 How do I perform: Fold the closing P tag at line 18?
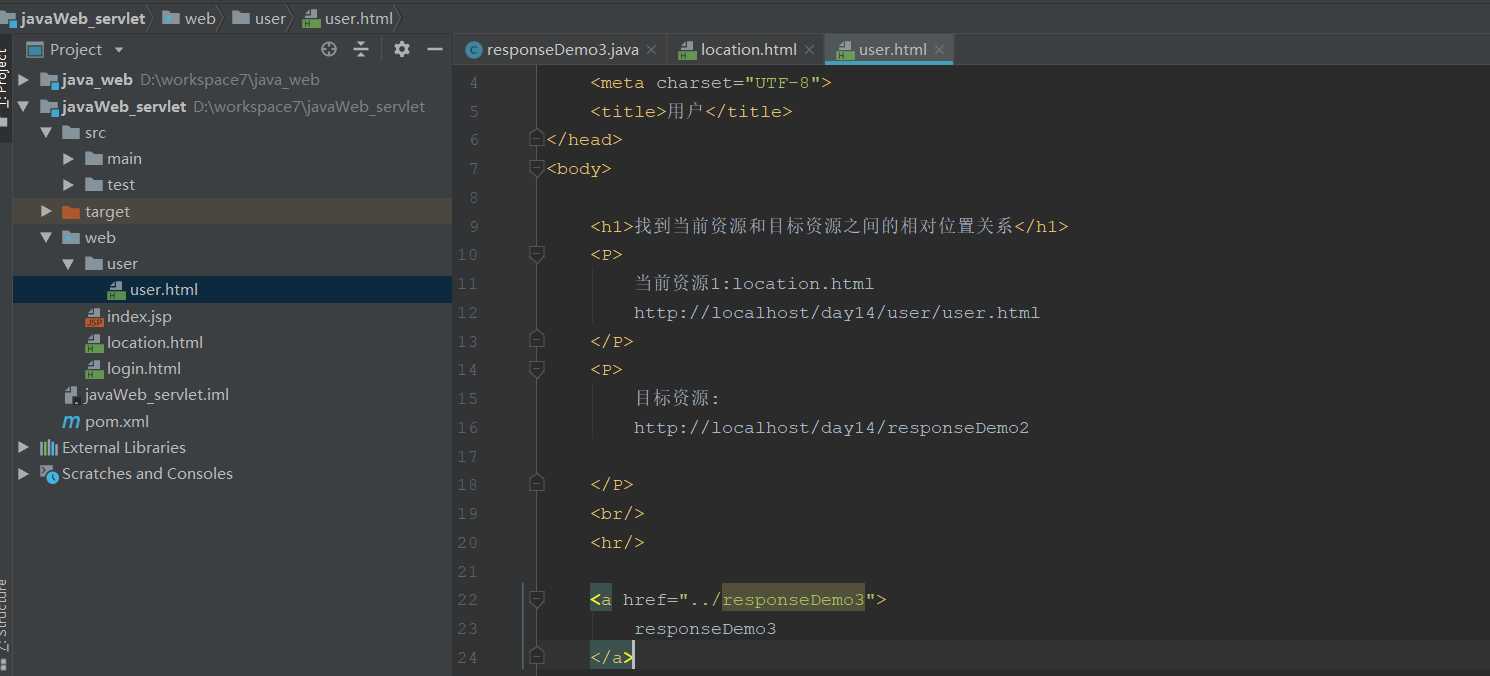pos(537,484)
